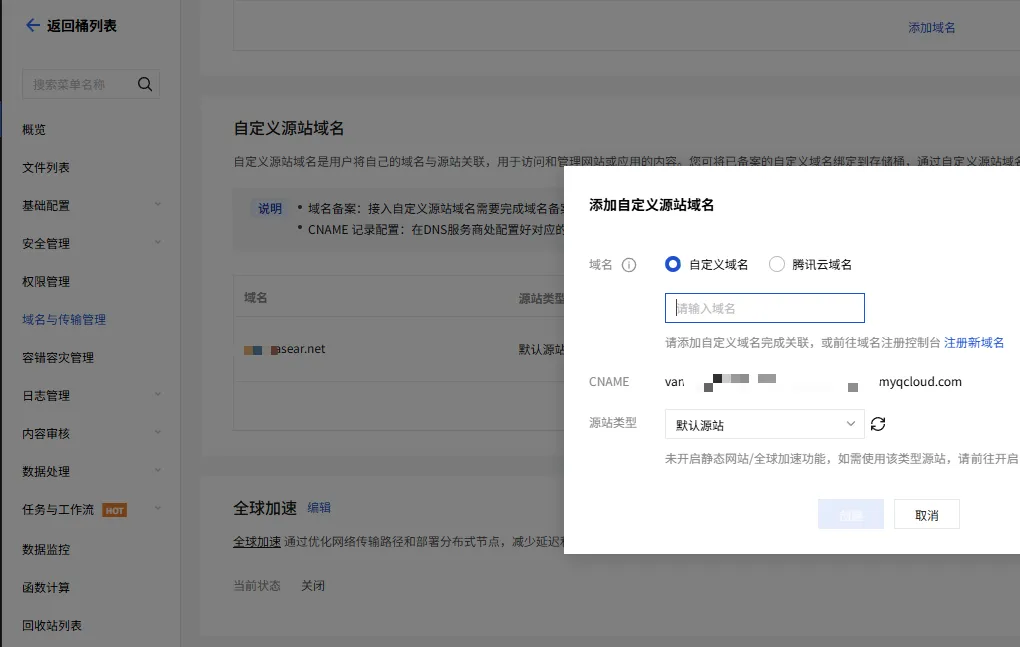Open 域名与传输管理 in the sidebar

(64, 320)
